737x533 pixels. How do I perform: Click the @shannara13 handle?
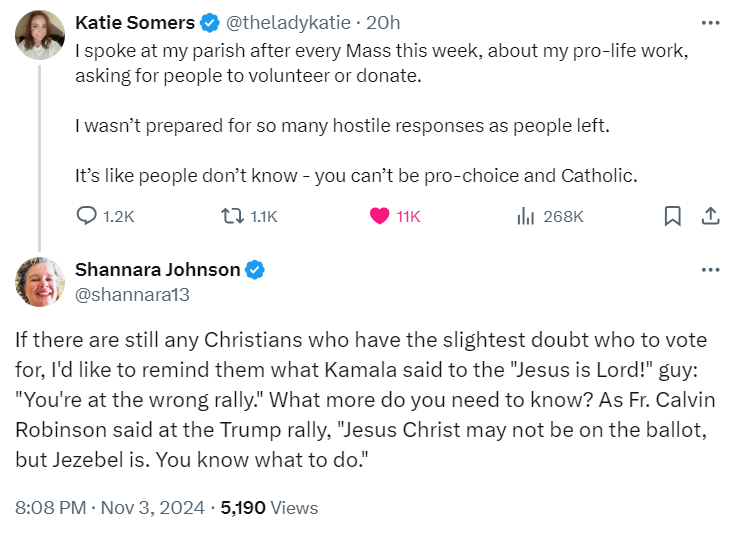tap(132, 294)
